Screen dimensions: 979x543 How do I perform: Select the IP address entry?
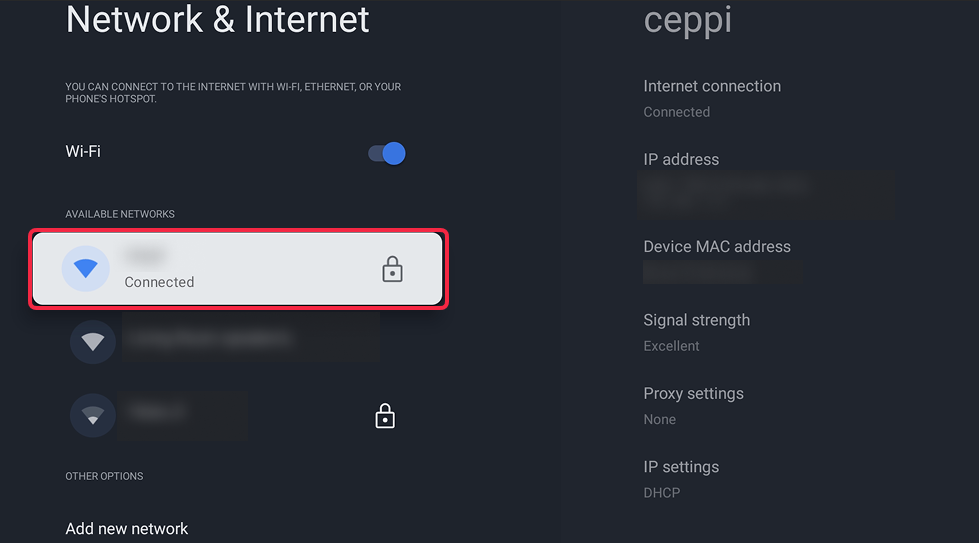(x=681, y=160)
